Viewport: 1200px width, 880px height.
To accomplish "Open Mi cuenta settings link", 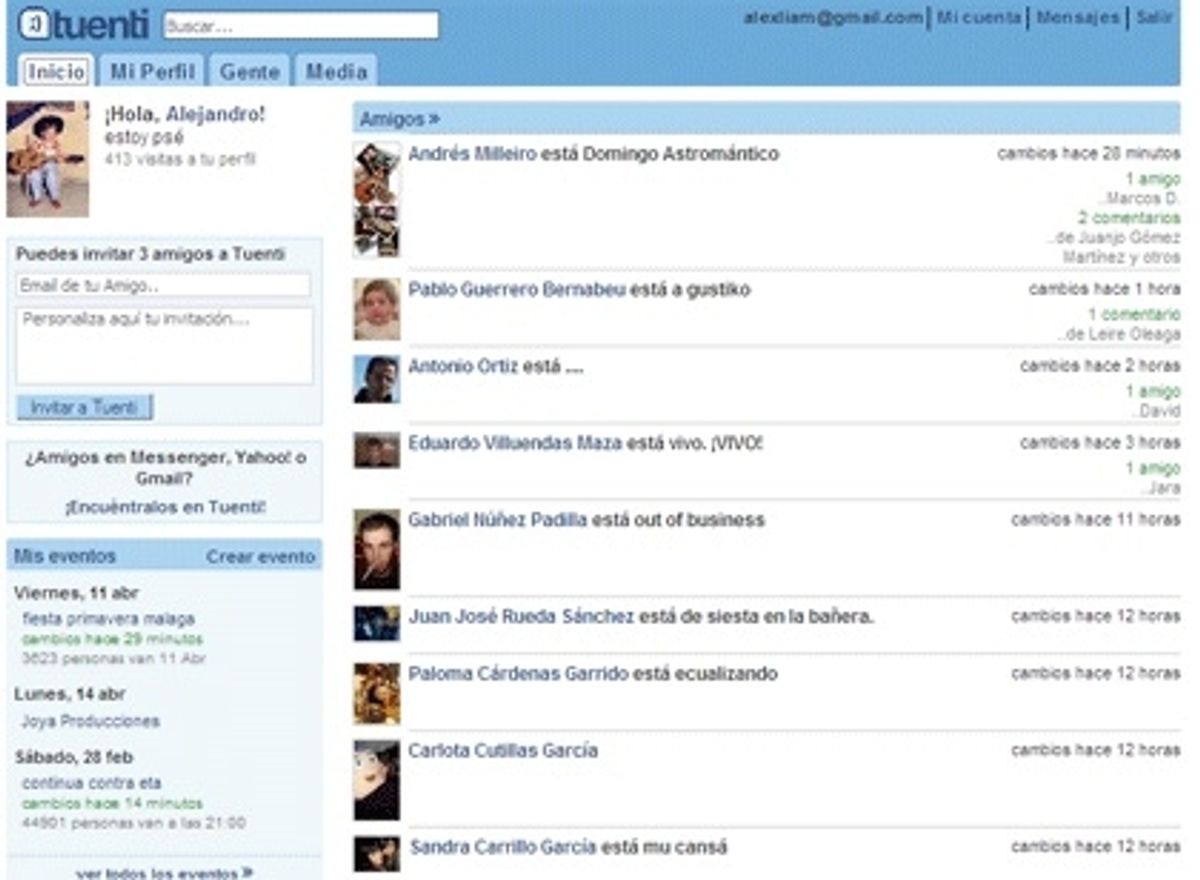I will 979,17.
